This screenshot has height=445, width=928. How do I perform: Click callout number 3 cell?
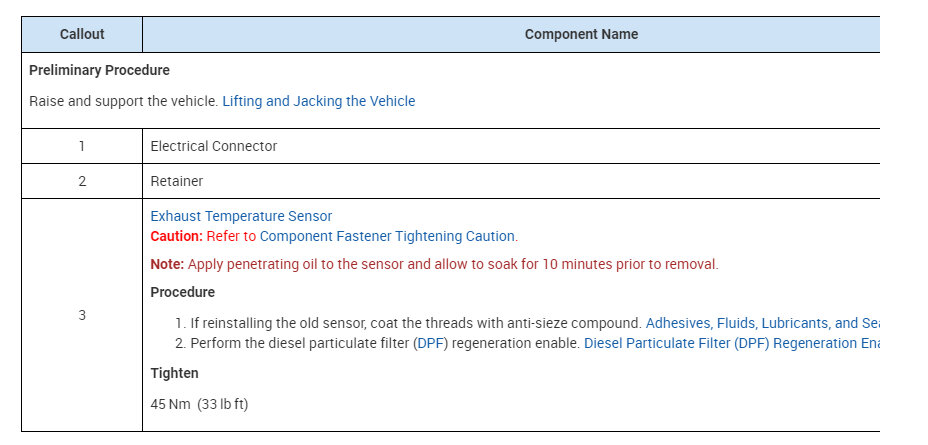[x=82, y=315]
